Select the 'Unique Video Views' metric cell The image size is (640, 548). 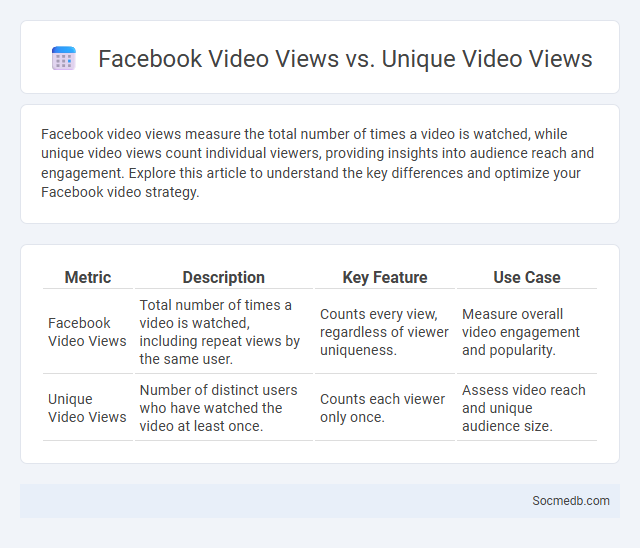click(x=87, y=408)
